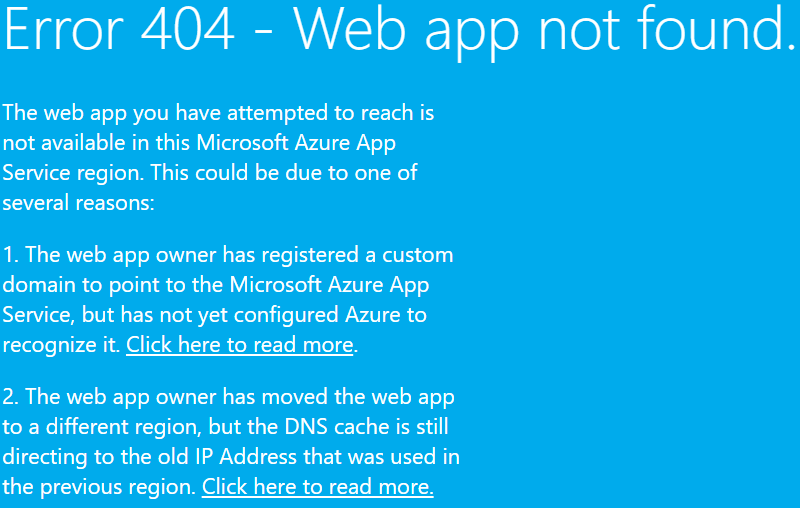Click the number "1." starting the first reason

(x=11, y=254)
